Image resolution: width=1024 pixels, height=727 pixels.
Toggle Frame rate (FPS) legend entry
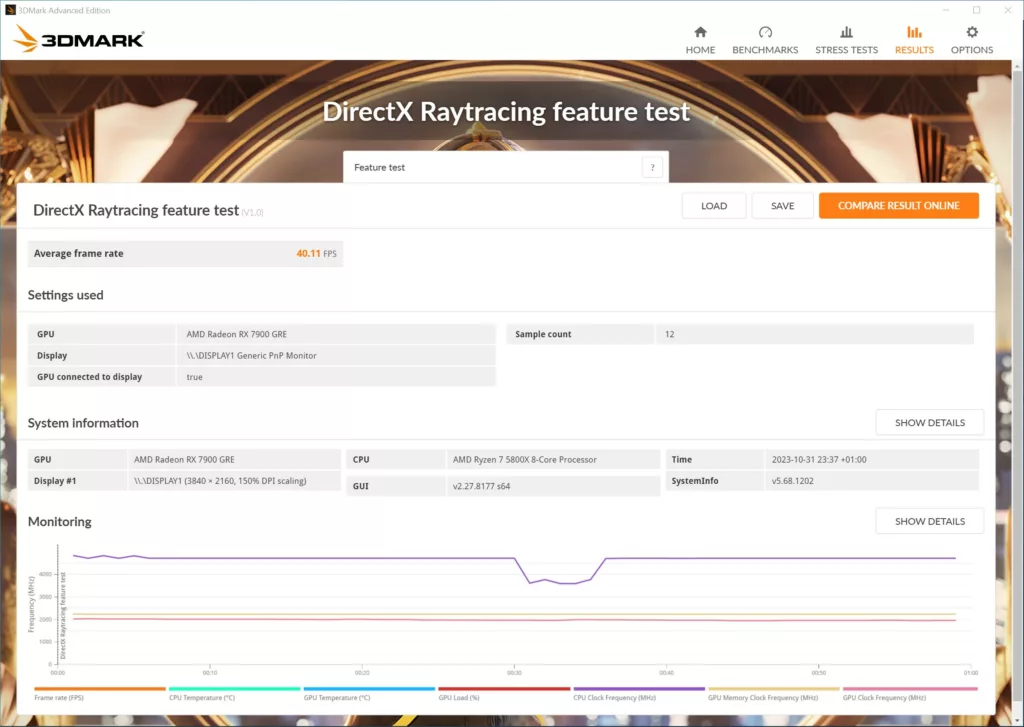(99, 693)
